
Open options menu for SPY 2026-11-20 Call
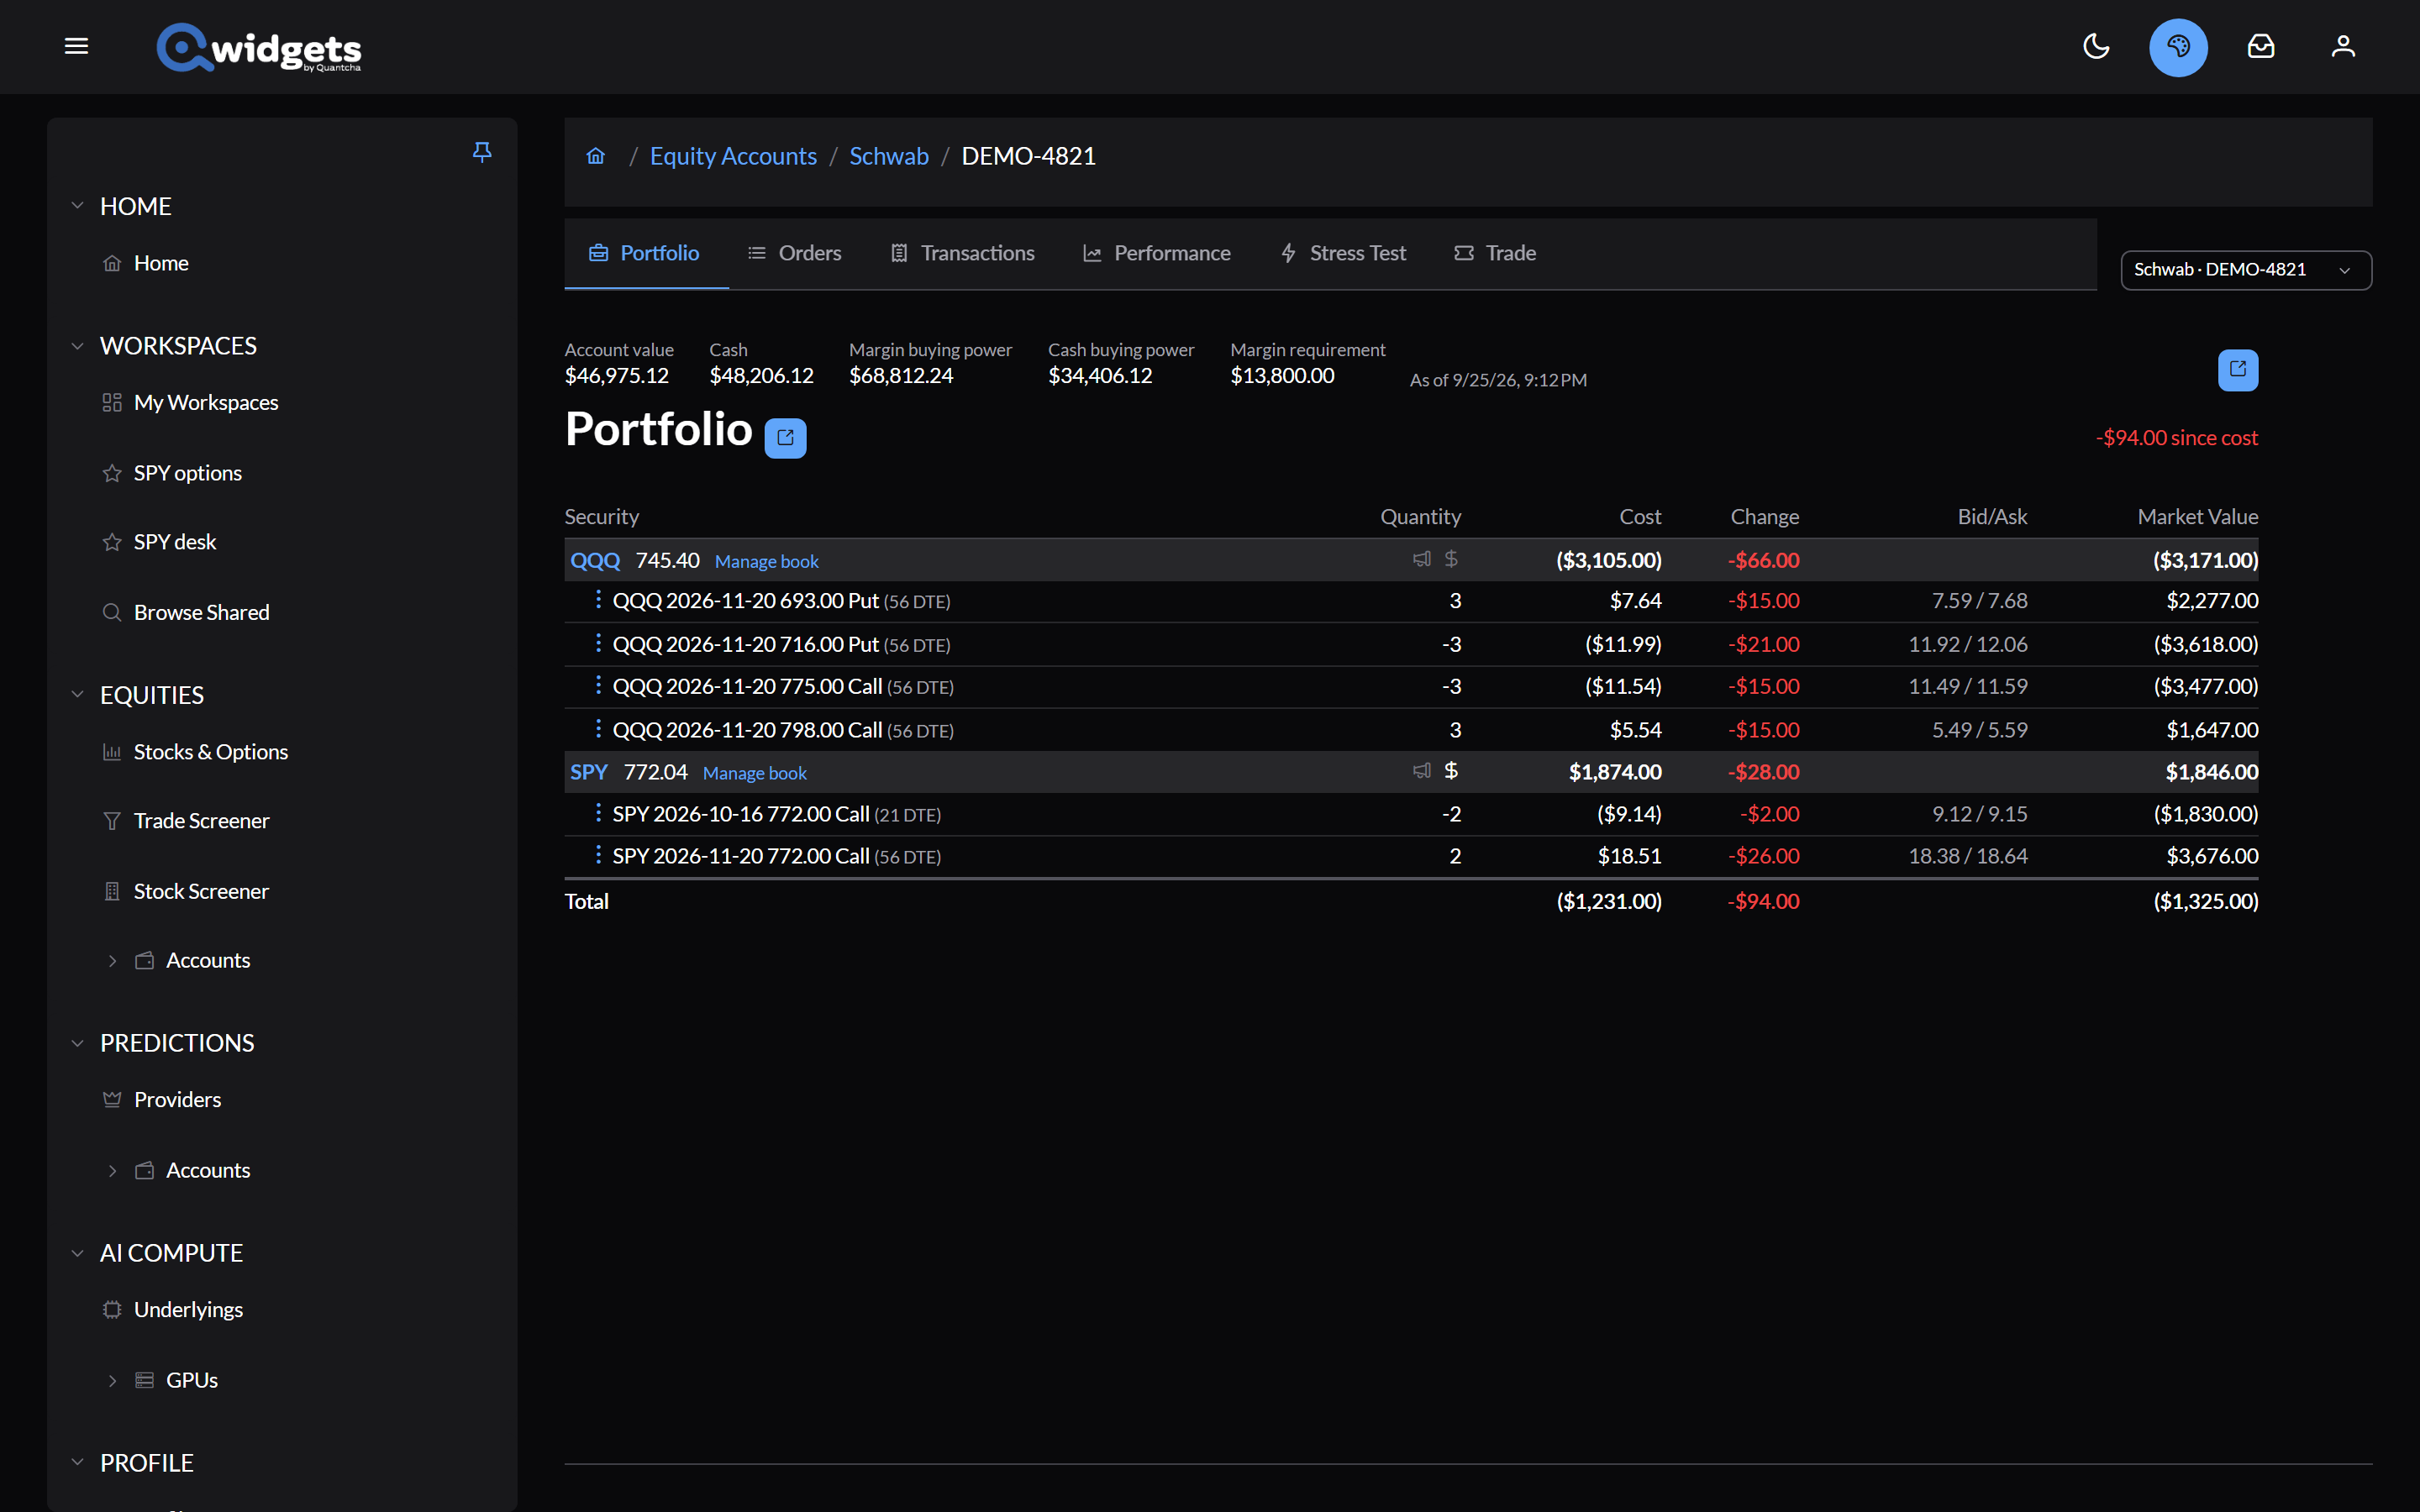(598, 855)
